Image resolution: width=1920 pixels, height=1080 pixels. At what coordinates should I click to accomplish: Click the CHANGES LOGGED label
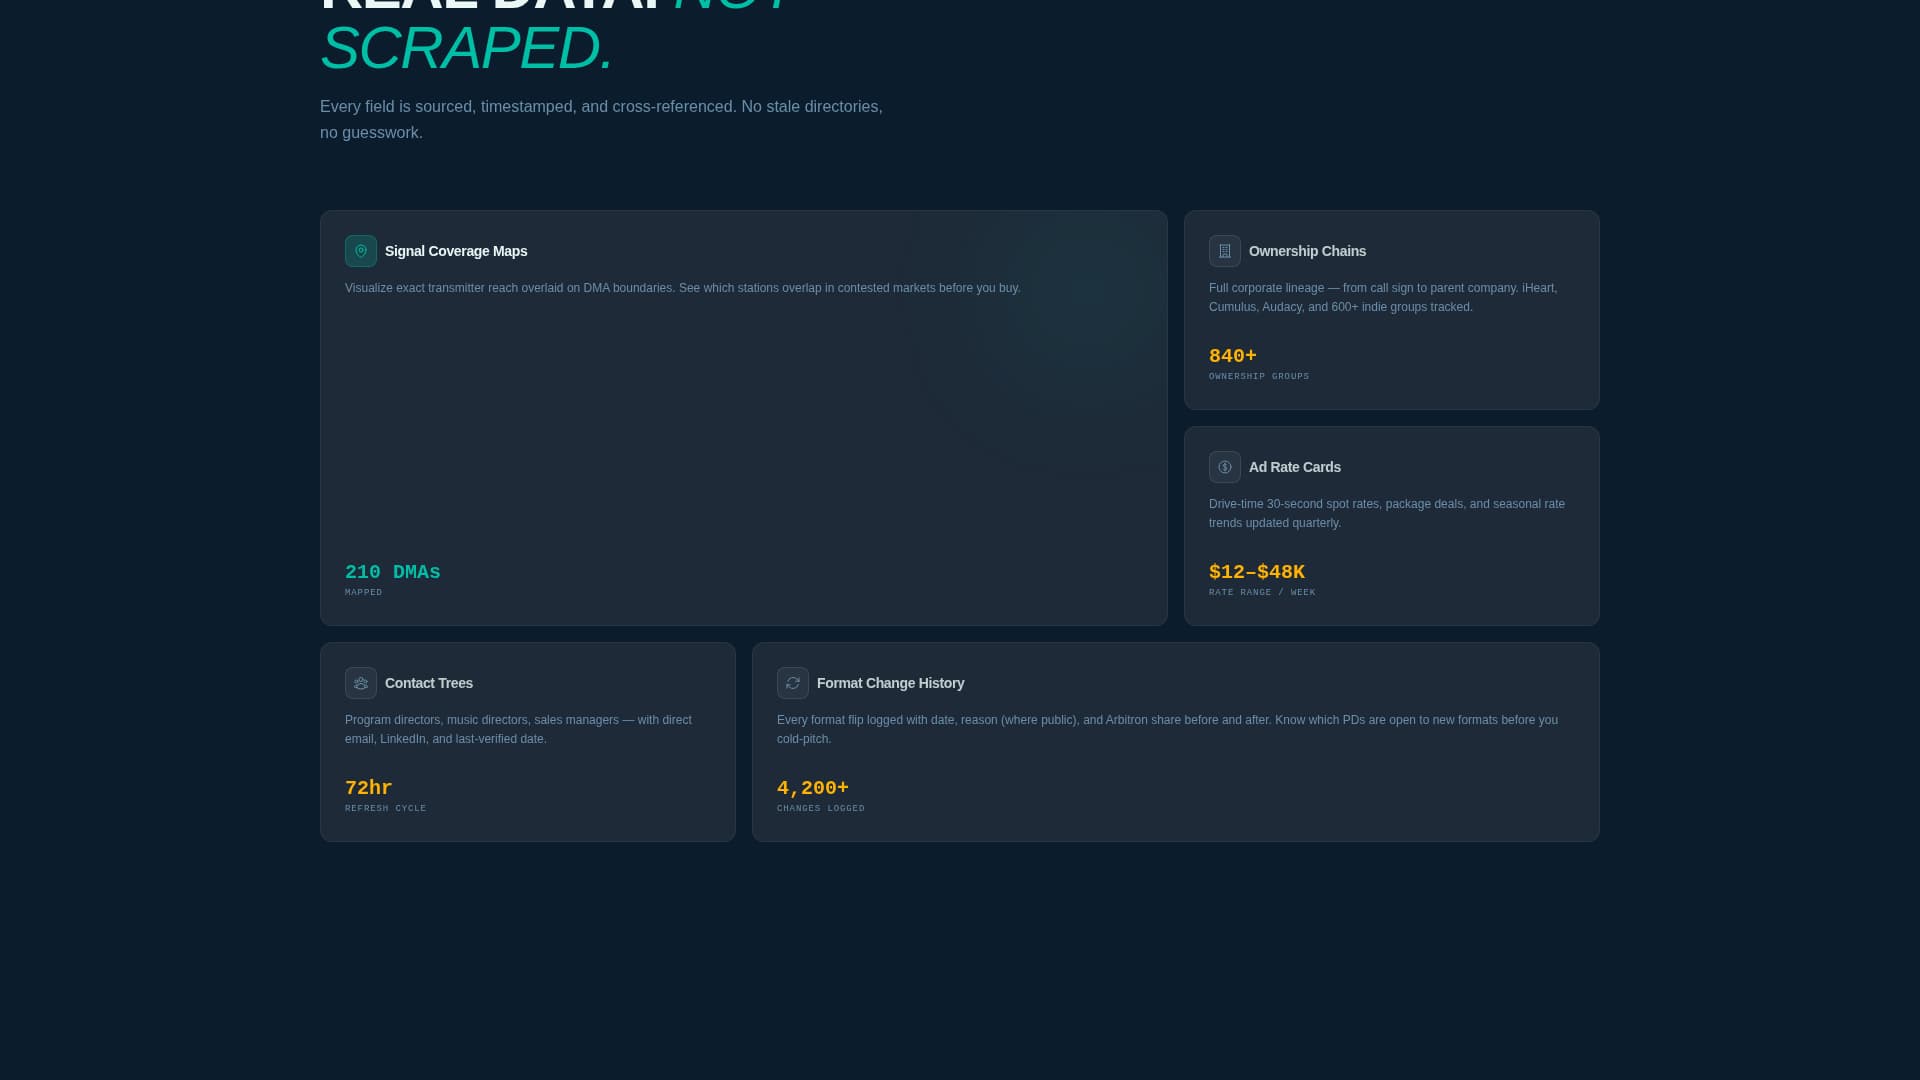tap(821, 809)
